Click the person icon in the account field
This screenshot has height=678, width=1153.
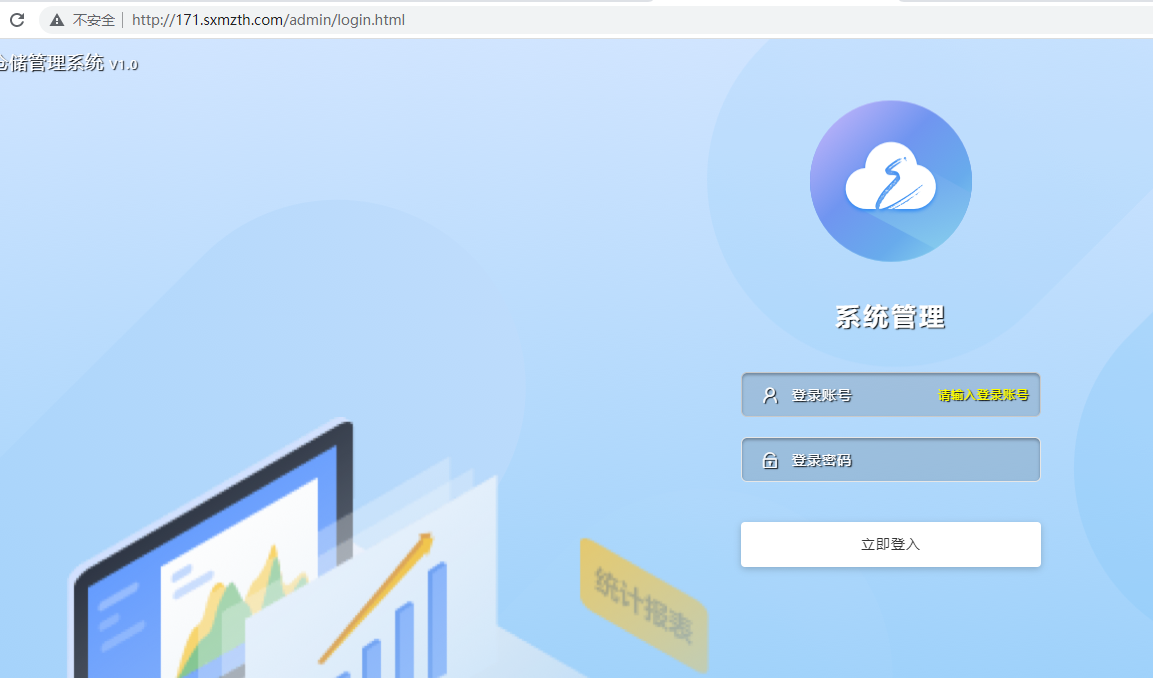click(x=769, y=394)
